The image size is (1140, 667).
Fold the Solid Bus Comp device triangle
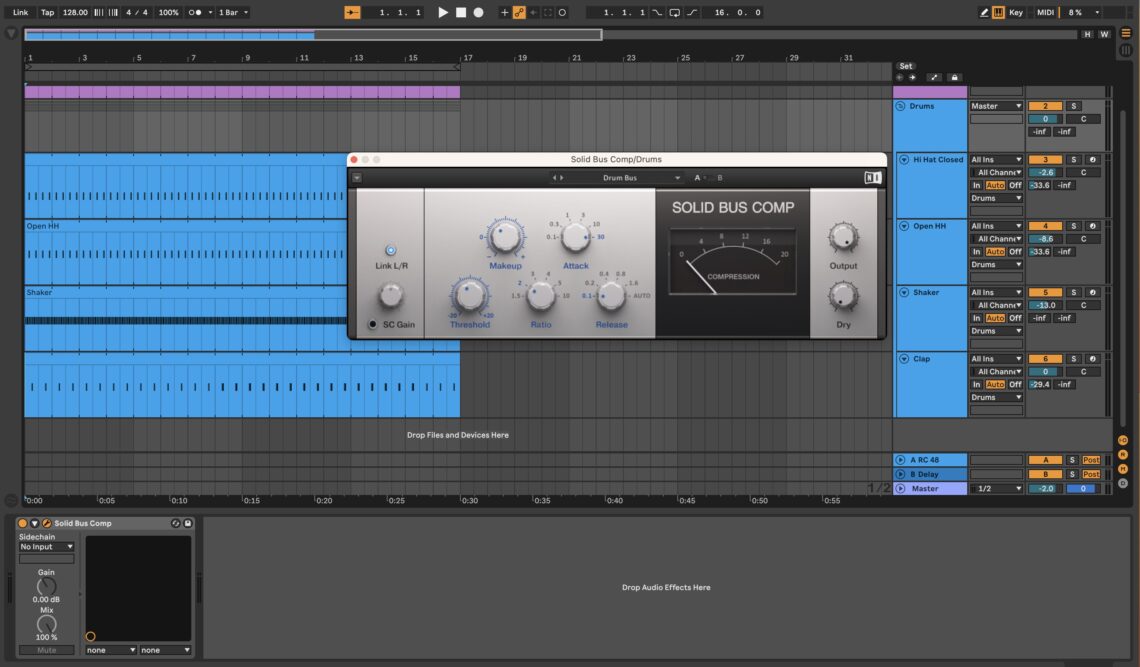tap(34, 523)
